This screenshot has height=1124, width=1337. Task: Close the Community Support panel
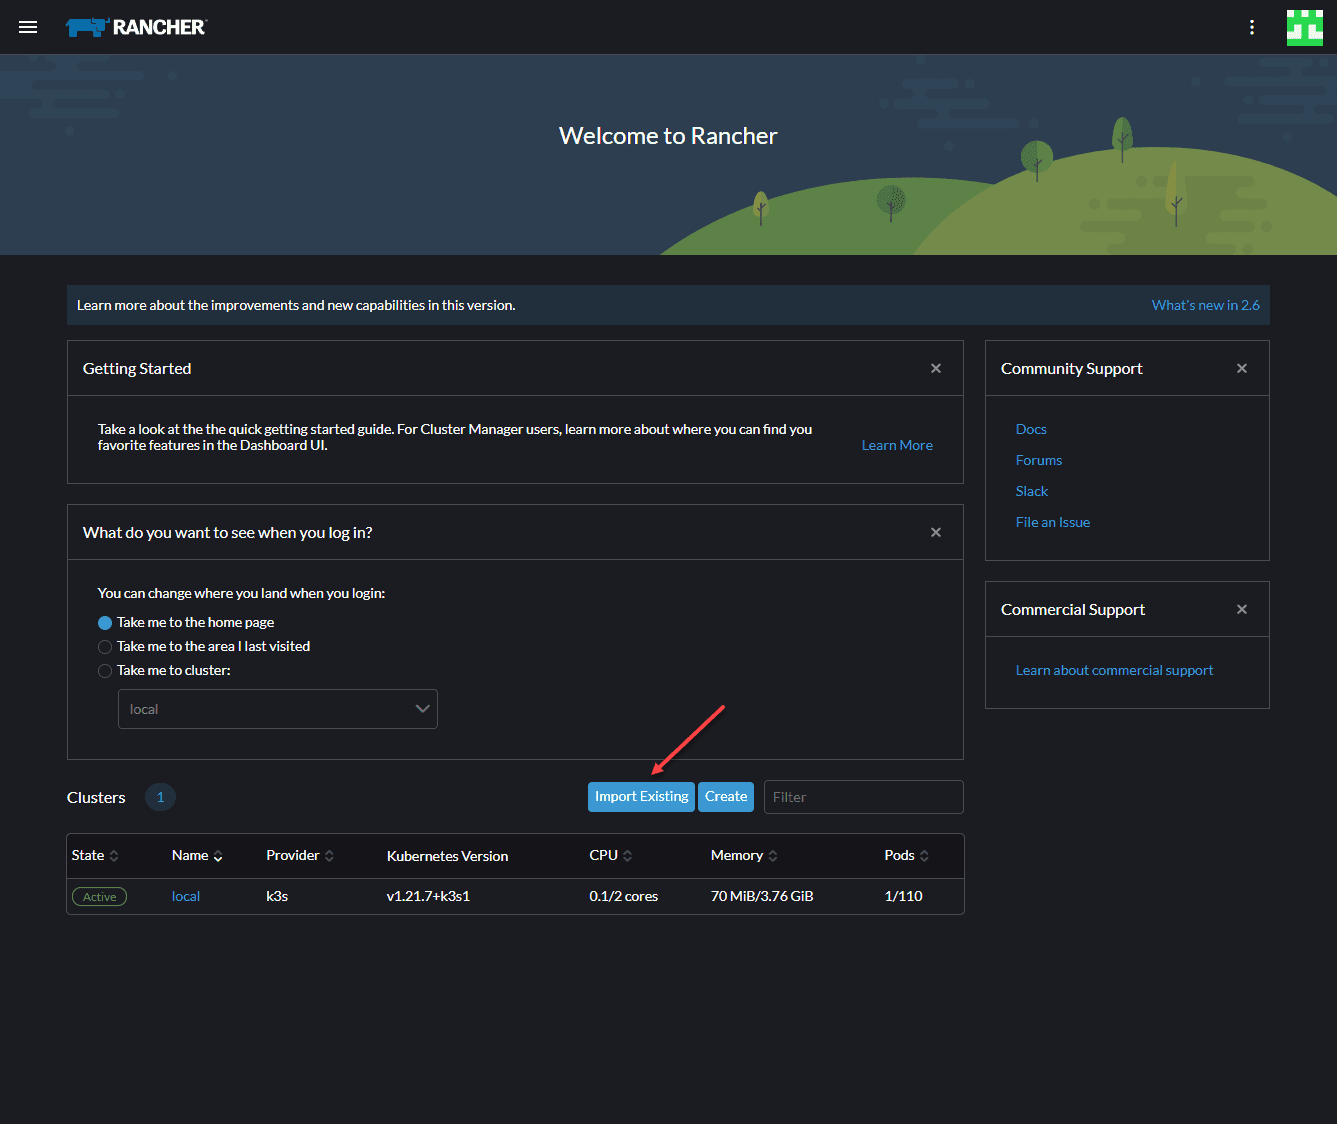pyautogui.click(x=1242, y=368)
